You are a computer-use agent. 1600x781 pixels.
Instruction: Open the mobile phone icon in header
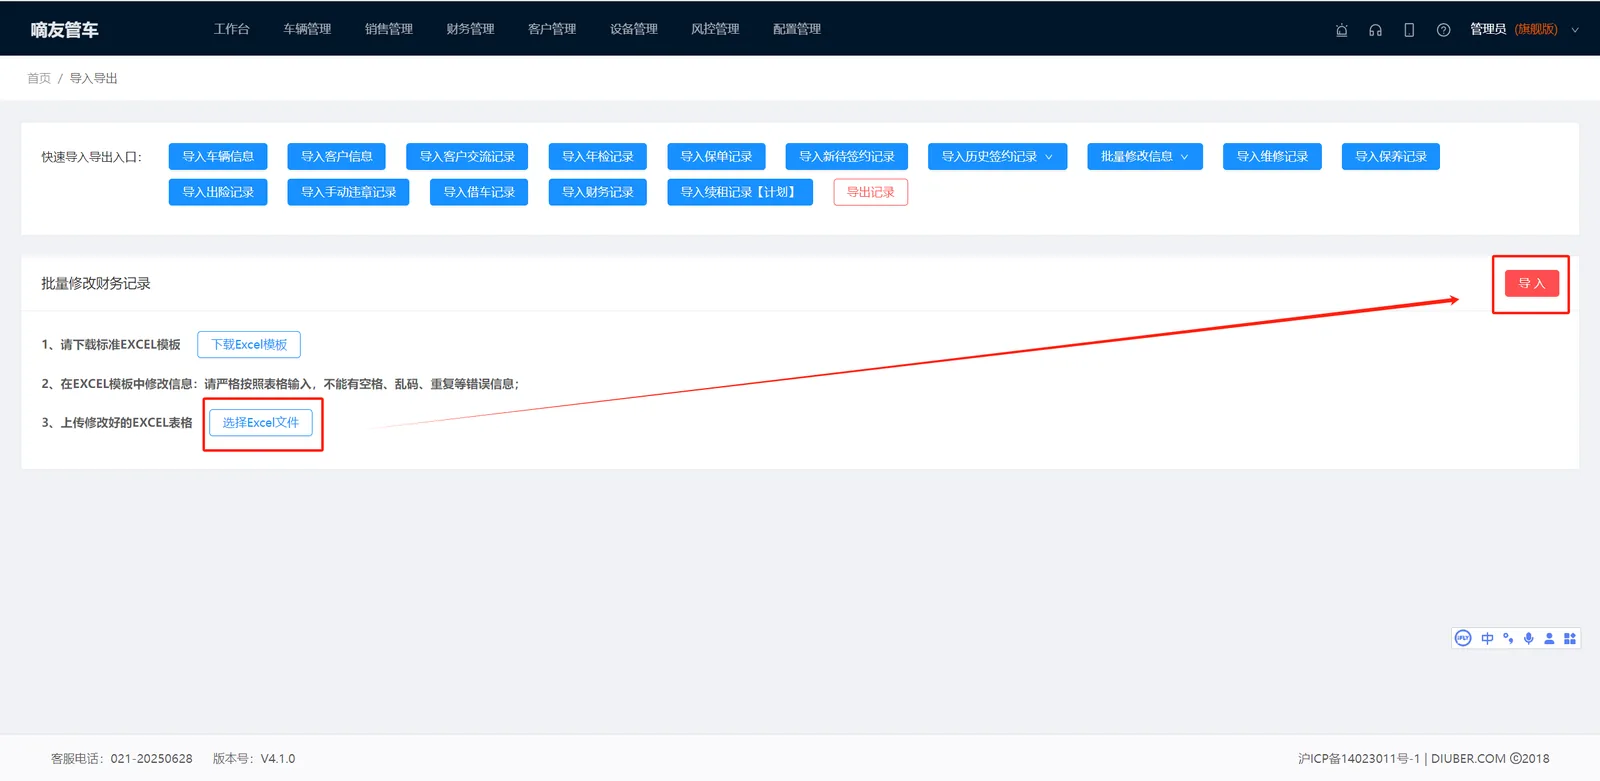(1409, 30)
